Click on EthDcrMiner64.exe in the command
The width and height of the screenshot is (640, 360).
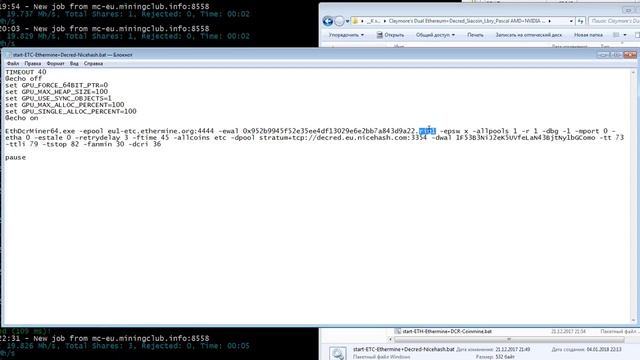pyautogui.click(x=40, y=131)
